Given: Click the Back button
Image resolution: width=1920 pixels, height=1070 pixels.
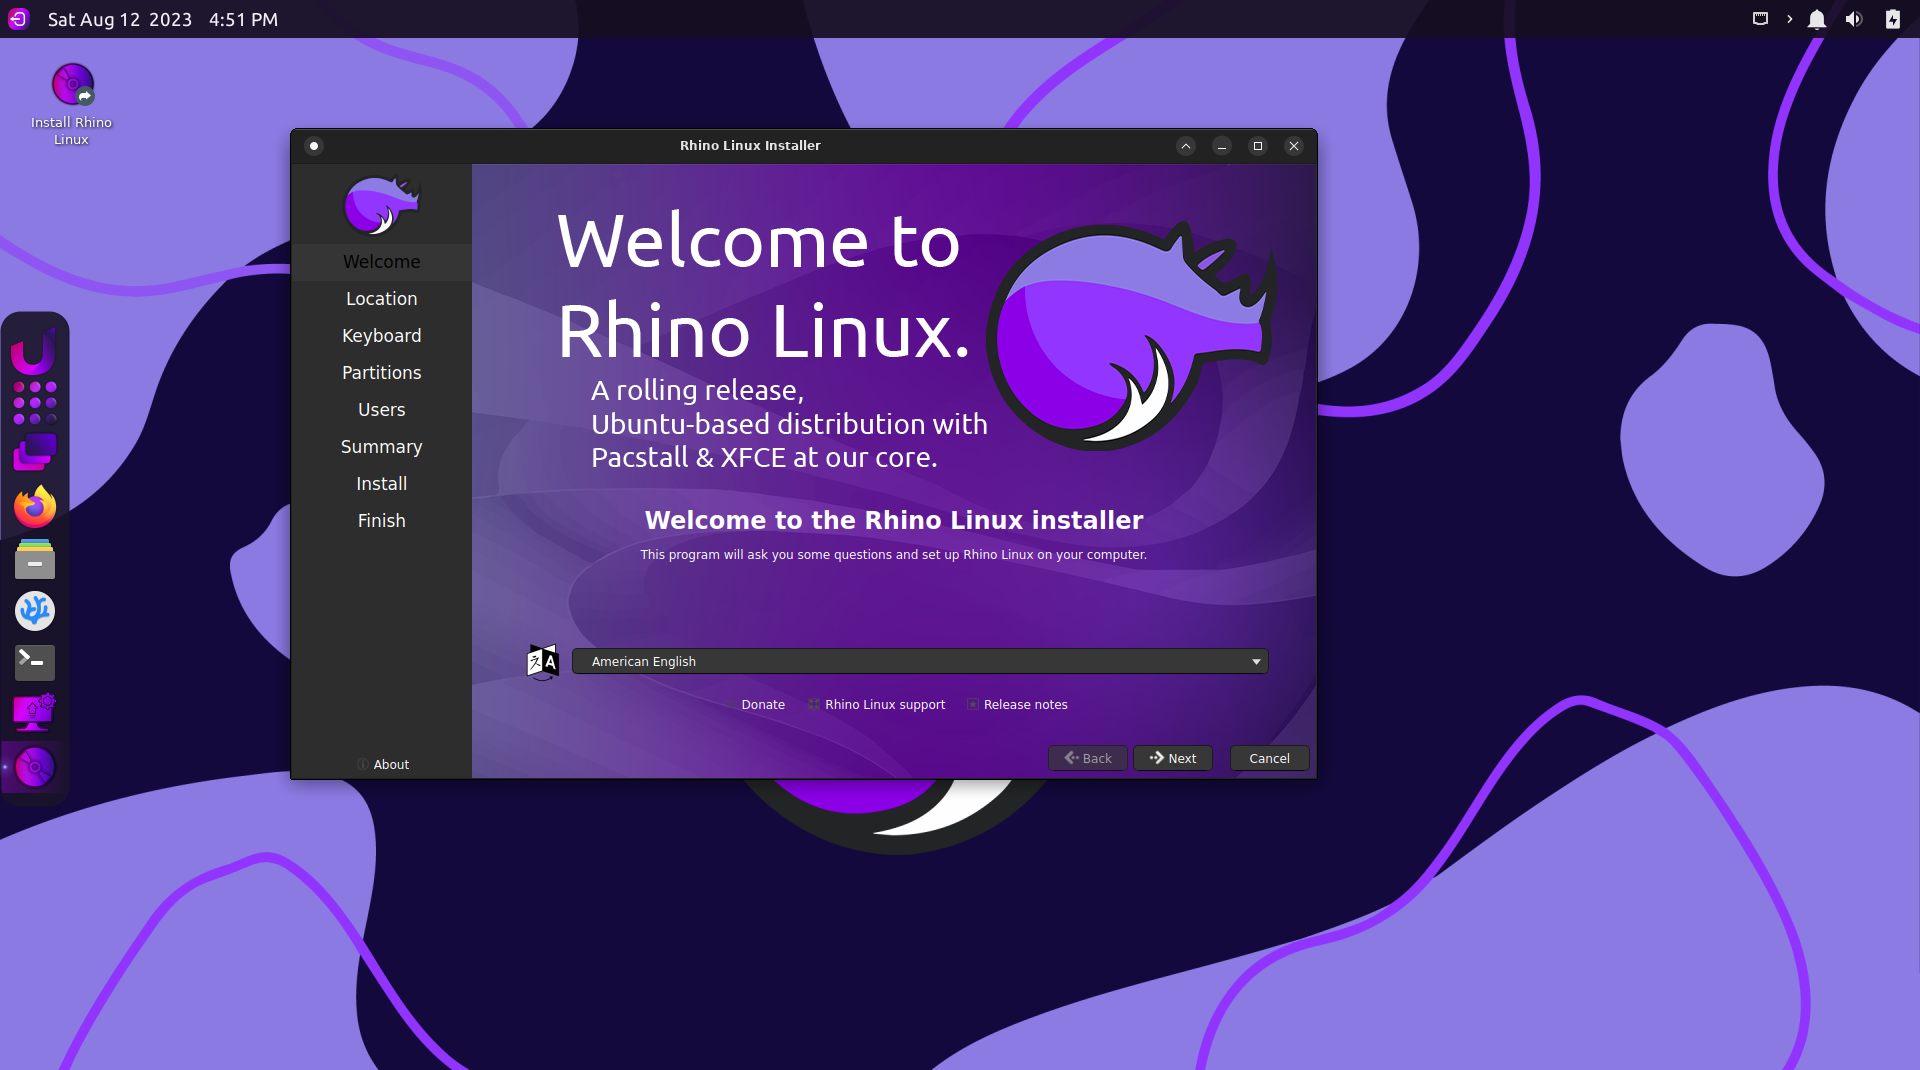Looking at the screenshot, I should click(1088, 758).
